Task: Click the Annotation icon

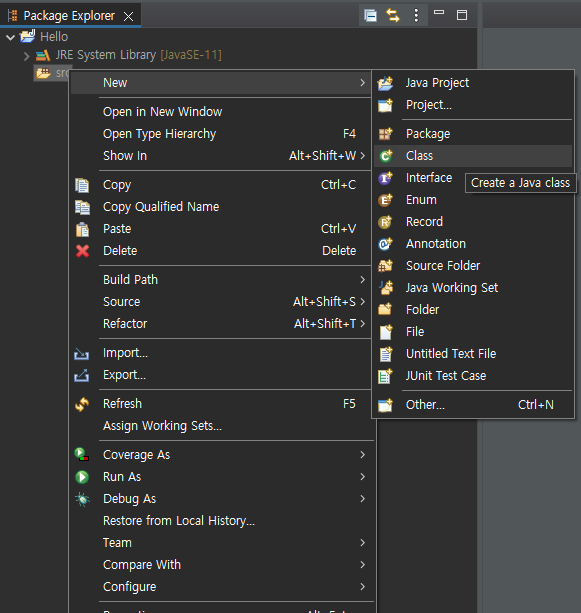Action: point(385,244)
